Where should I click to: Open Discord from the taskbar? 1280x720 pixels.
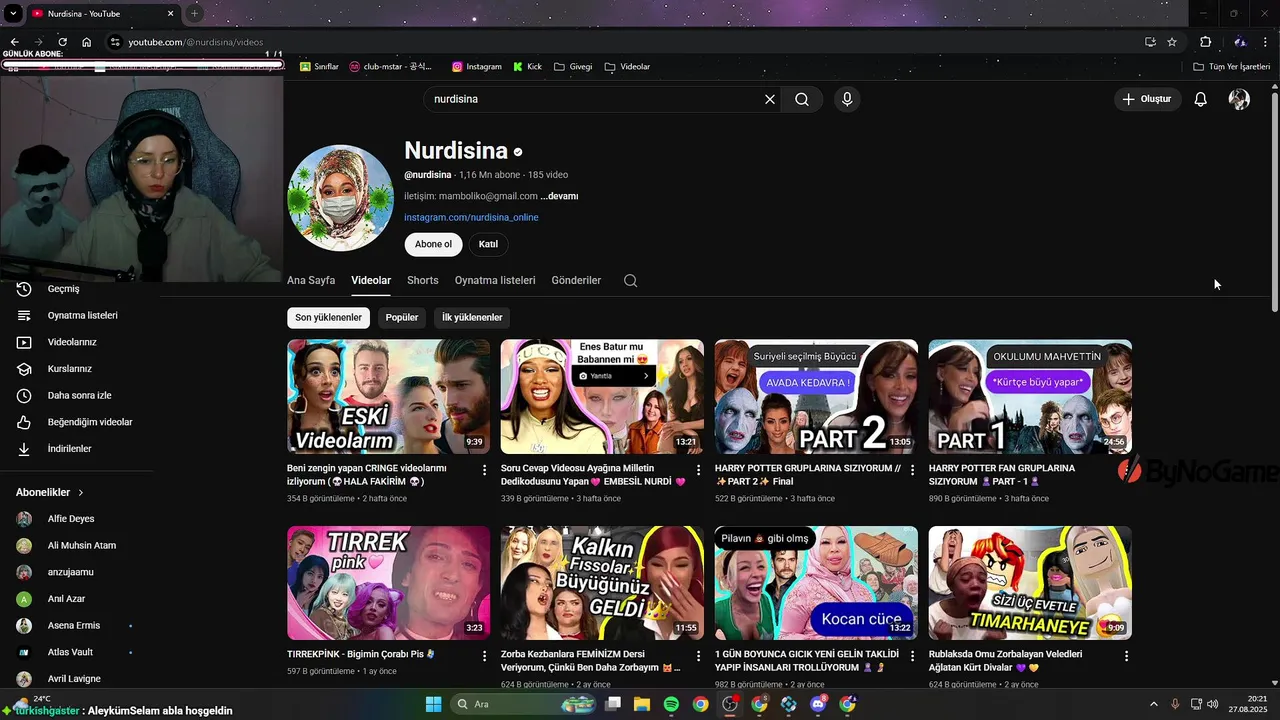coord(818,704)
